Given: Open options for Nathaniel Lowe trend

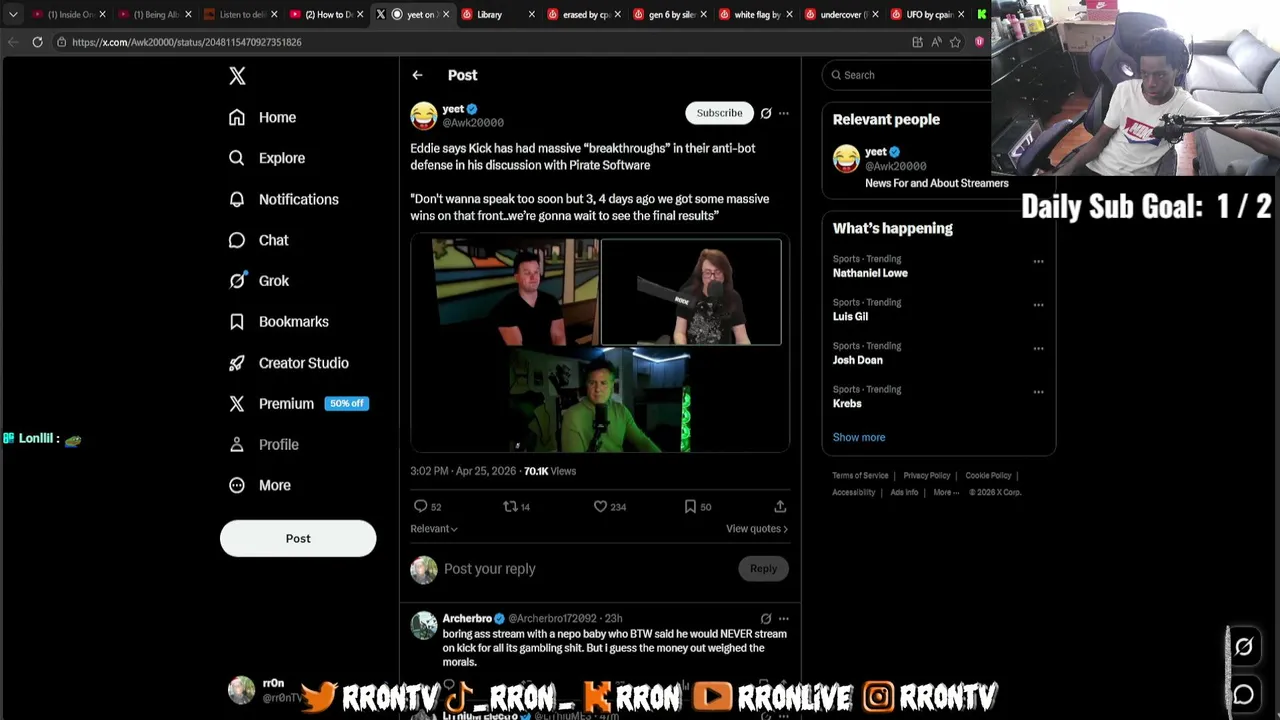Looking at the screenshot, I should pyautogui.click(x=1038, y=261).
